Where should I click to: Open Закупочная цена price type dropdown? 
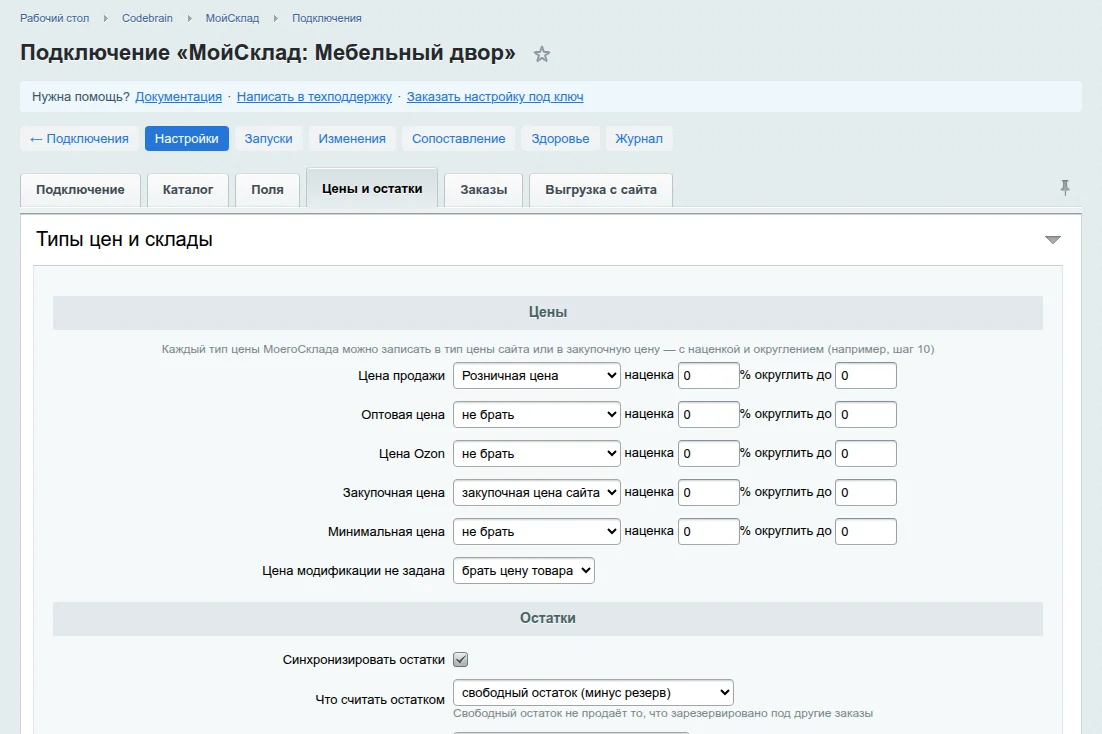point(537,493)
